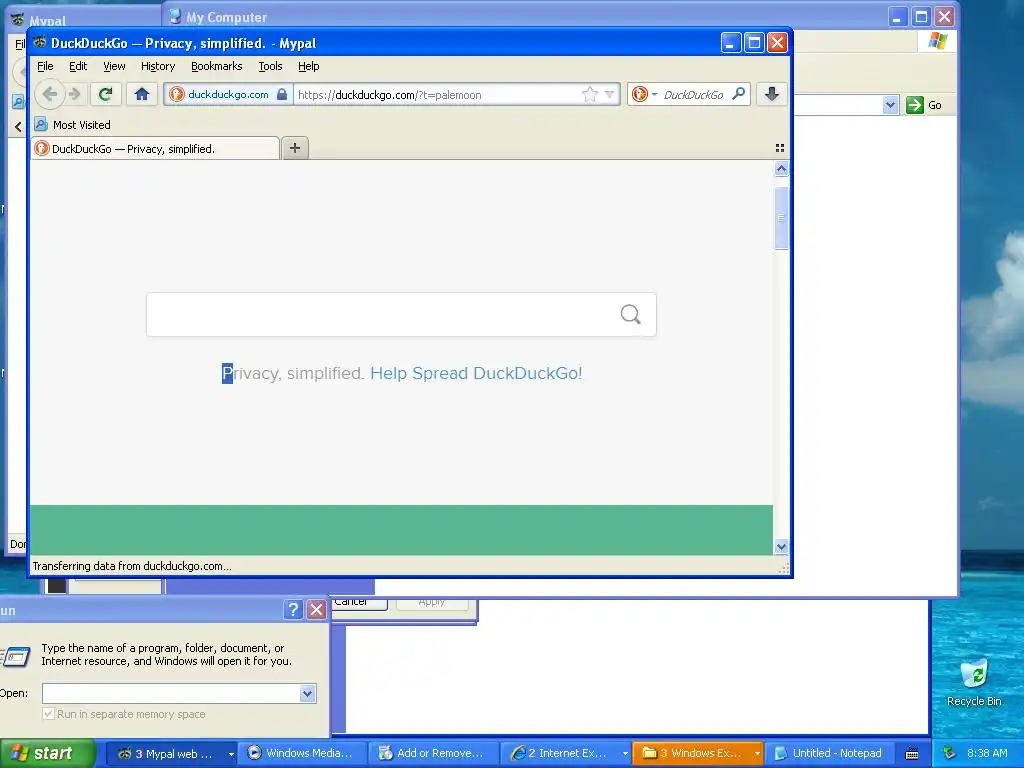Switch to Add or Remove Programs taskbar button
The width and height of the screenshot is (1024, 768).
click(433, 754)
